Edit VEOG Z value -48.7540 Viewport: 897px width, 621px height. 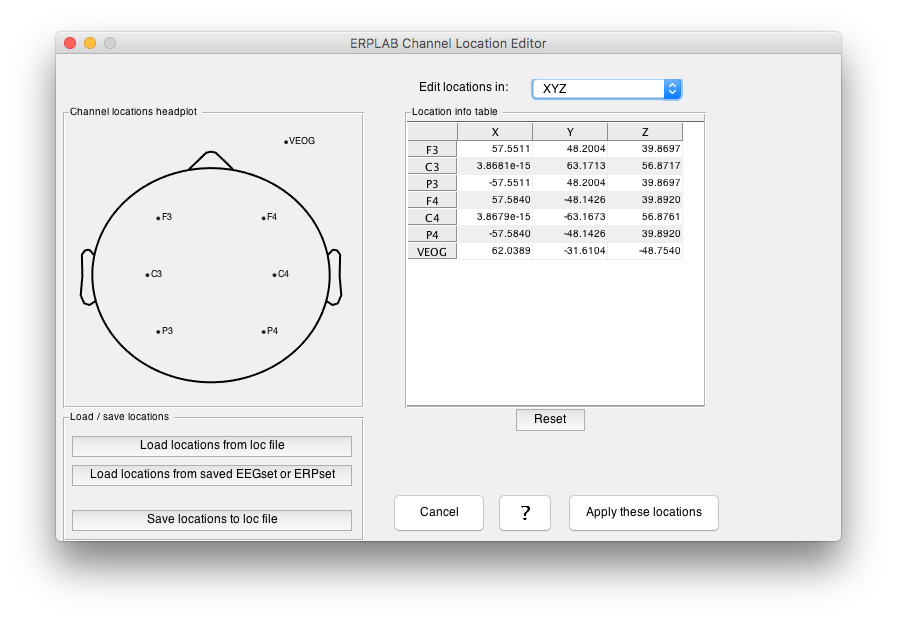click(645, 250)
